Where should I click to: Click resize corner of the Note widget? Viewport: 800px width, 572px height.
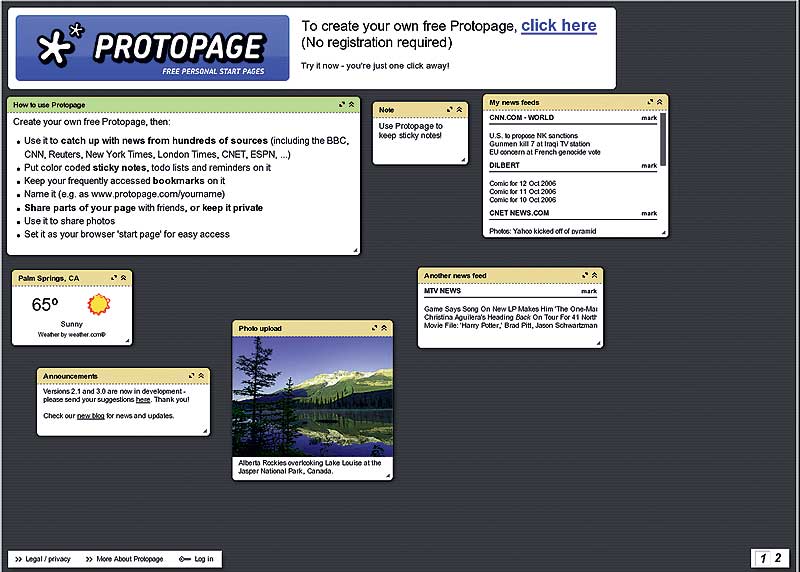[x=463, y=160]
